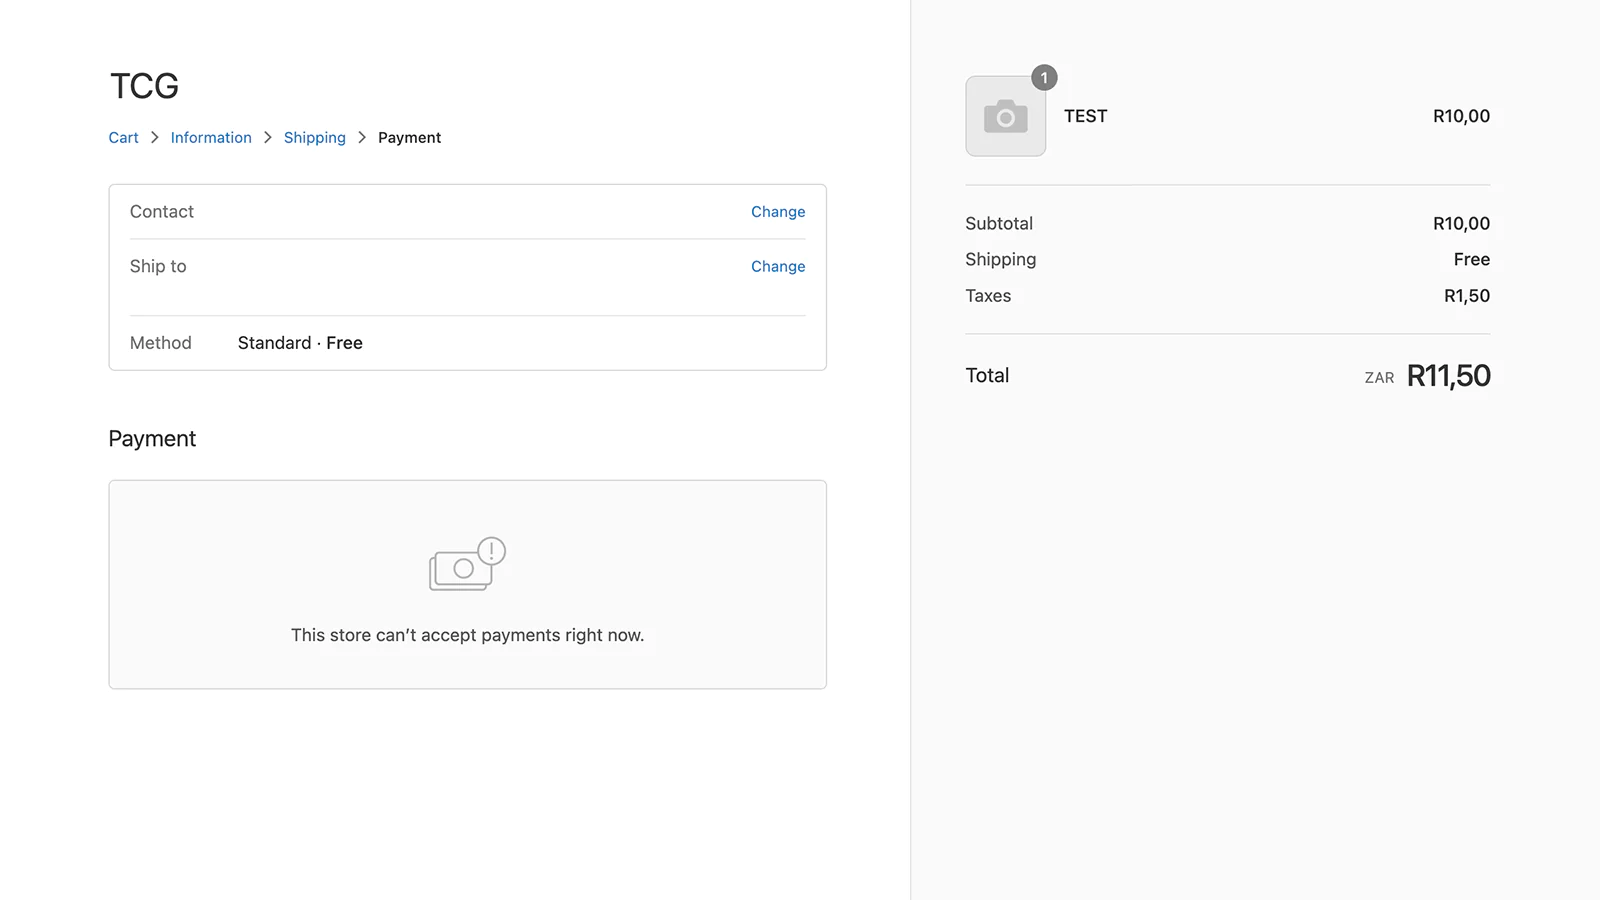Click the chevron before Payment breadcrumb
Image resolution: width=1600 pixels, height=900 pixels.
point(362,138)
